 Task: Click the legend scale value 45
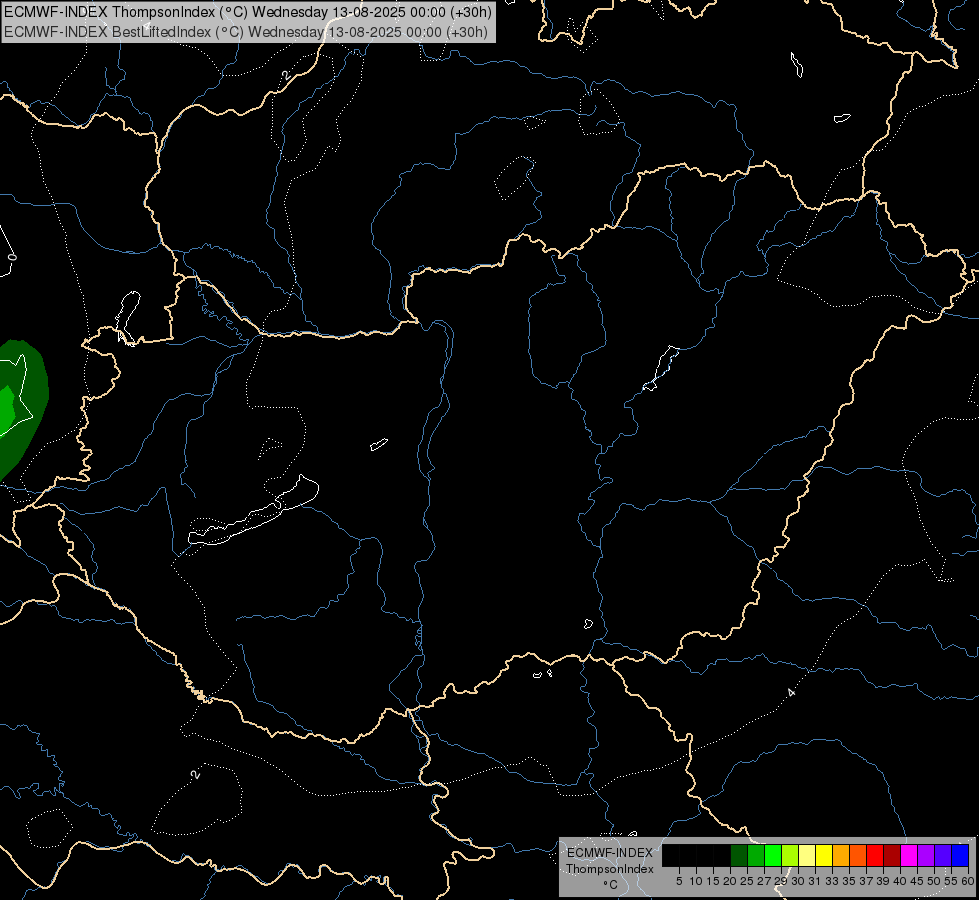(917, 881)
